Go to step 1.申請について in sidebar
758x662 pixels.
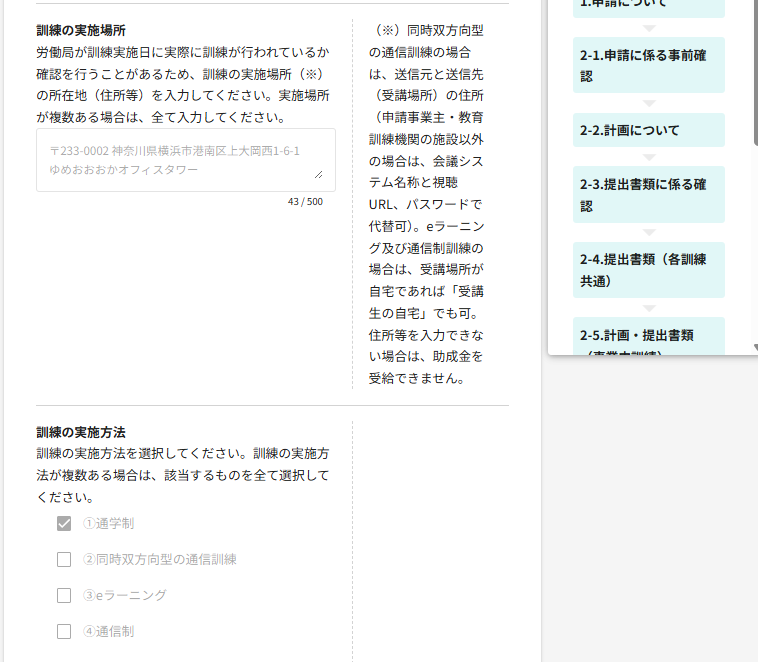[x=648, y=5]
